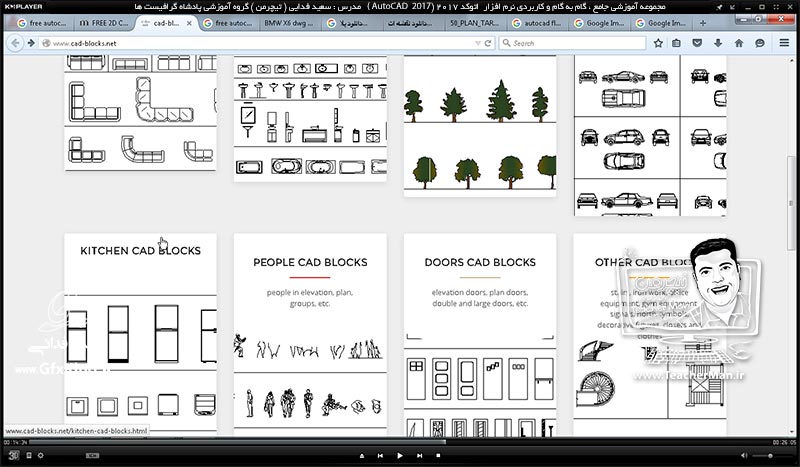
Task: Go to Firefox Home page icon
Action: point(739,43)
